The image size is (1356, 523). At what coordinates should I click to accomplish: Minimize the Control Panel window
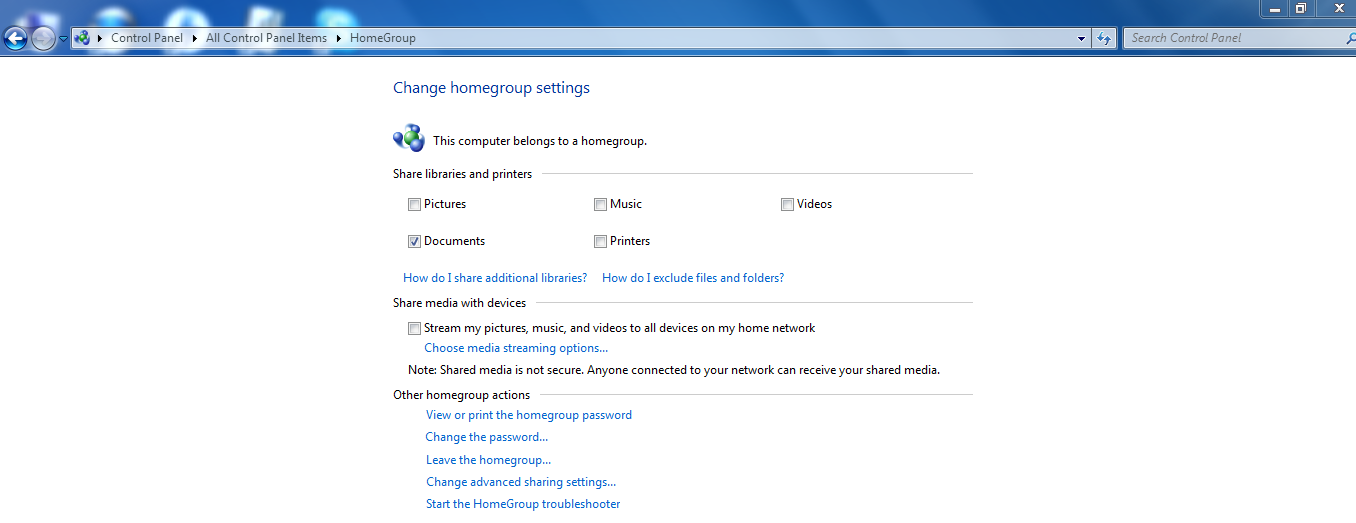[x=1275, y=8]
